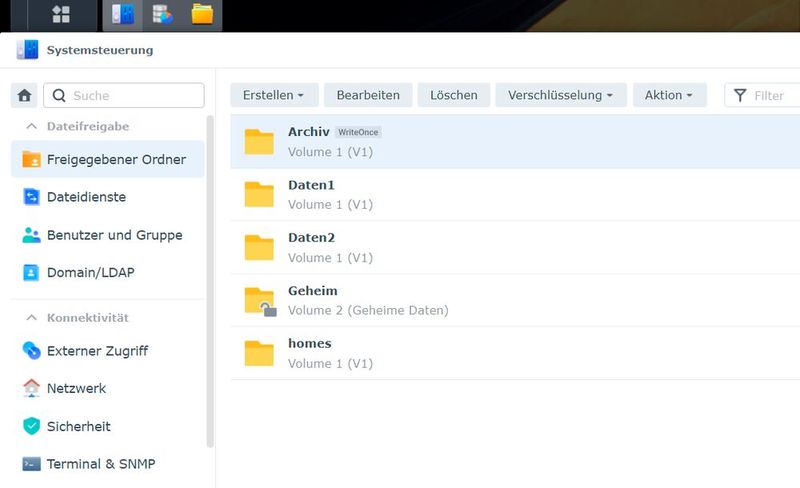Click the WriteOnce badge on Archiv
The image size is (800, 488).
point(358,132)
